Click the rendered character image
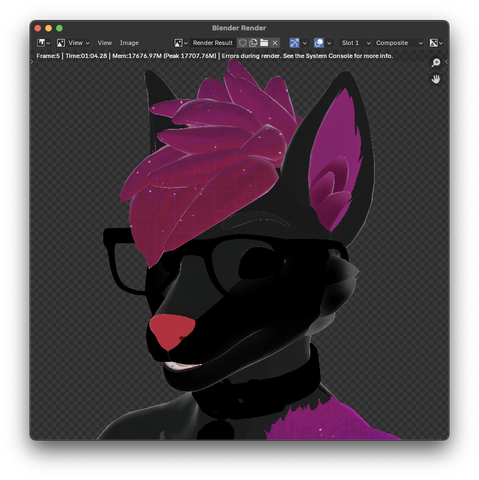 point(239,250)
